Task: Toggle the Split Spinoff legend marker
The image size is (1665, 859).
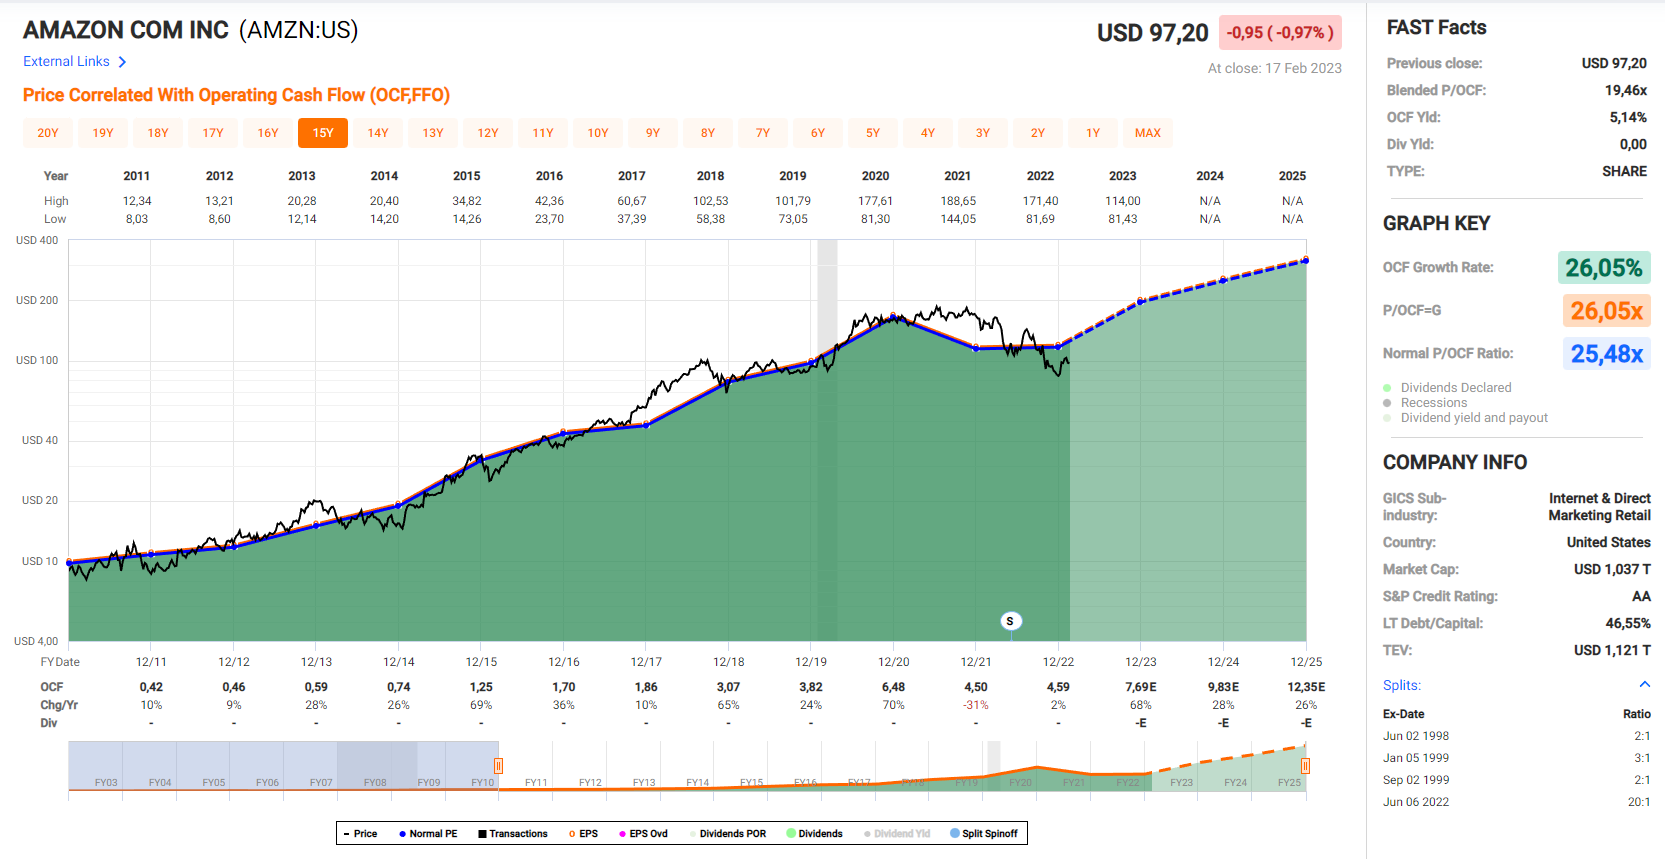Action: pos(954,834)
